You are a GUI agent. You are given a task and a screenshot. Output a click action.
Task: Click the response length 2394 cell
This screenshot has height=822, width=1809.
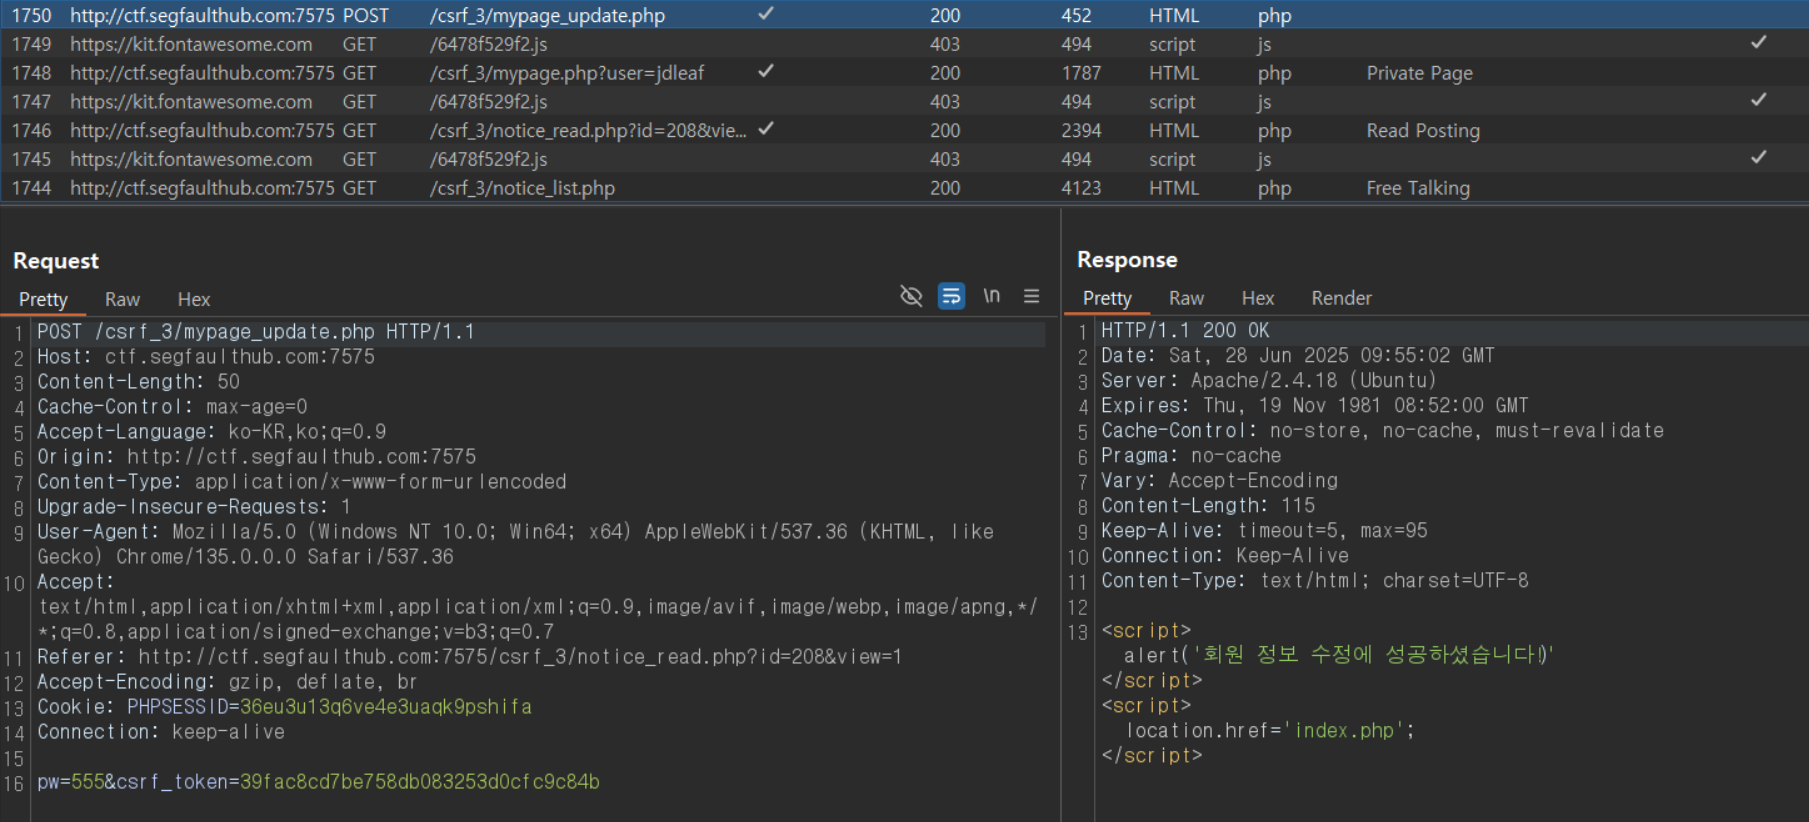coord(1081,131)
